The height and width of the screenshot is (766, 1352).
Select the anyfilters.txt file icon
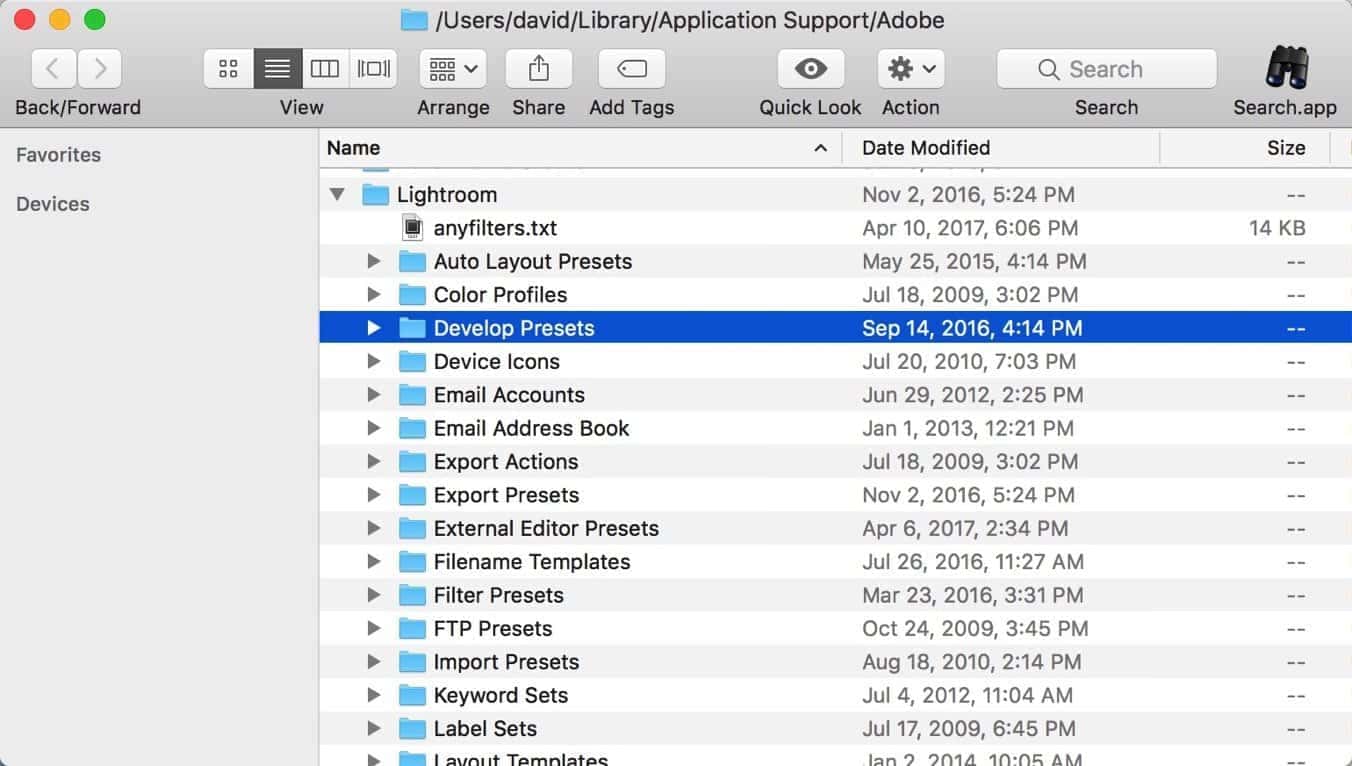coord(412,228)
